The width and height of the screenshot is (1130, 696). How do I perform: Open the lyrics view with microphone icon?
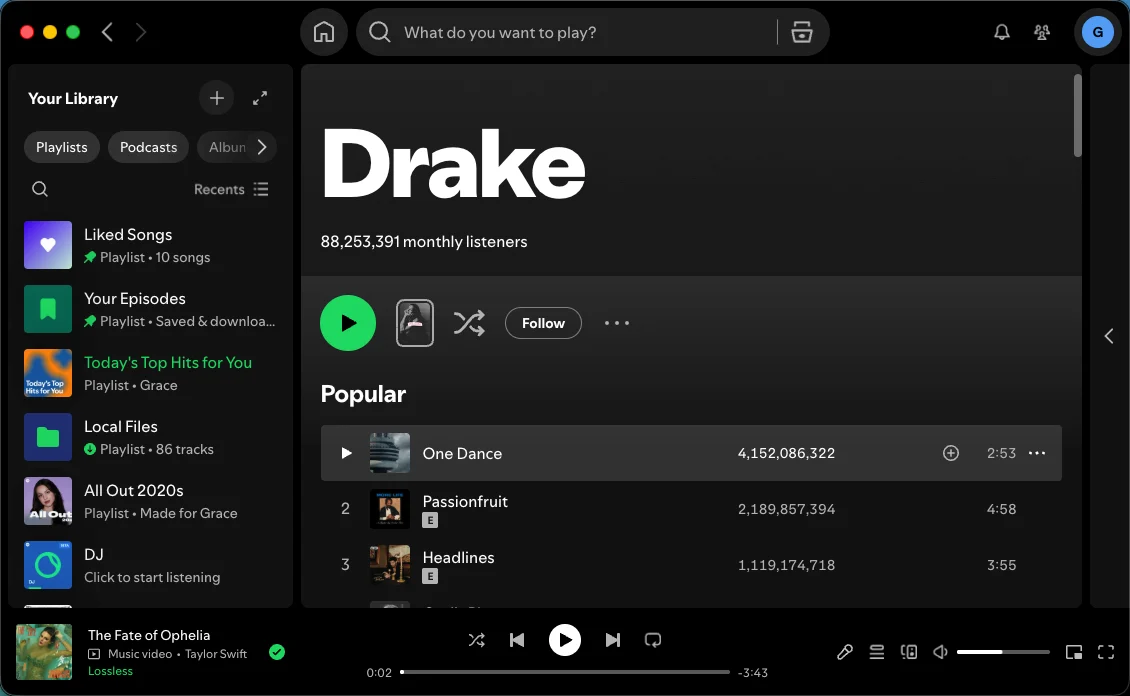845,651
